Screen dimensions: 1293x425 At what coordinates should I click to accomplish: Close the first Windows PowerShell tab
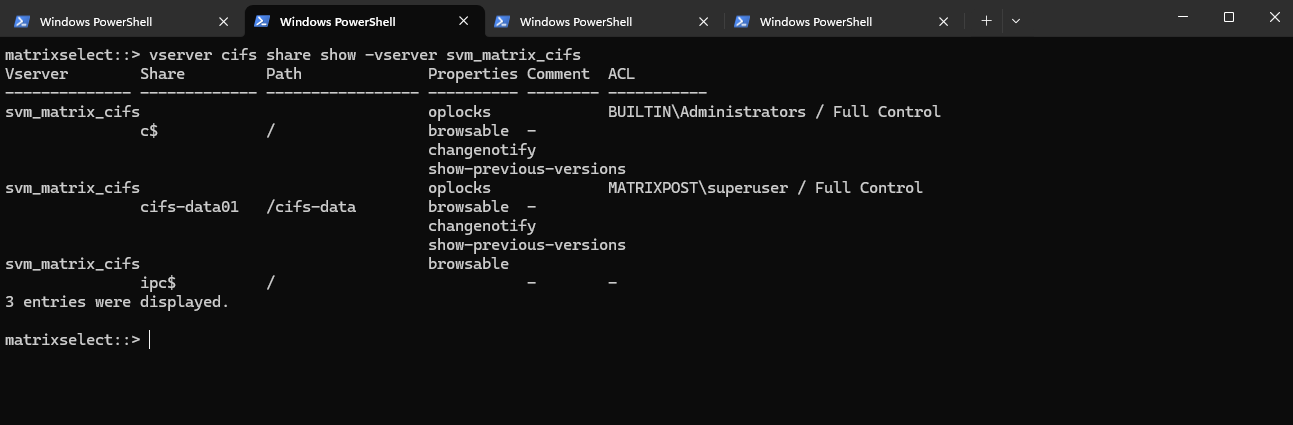point(223,21)
